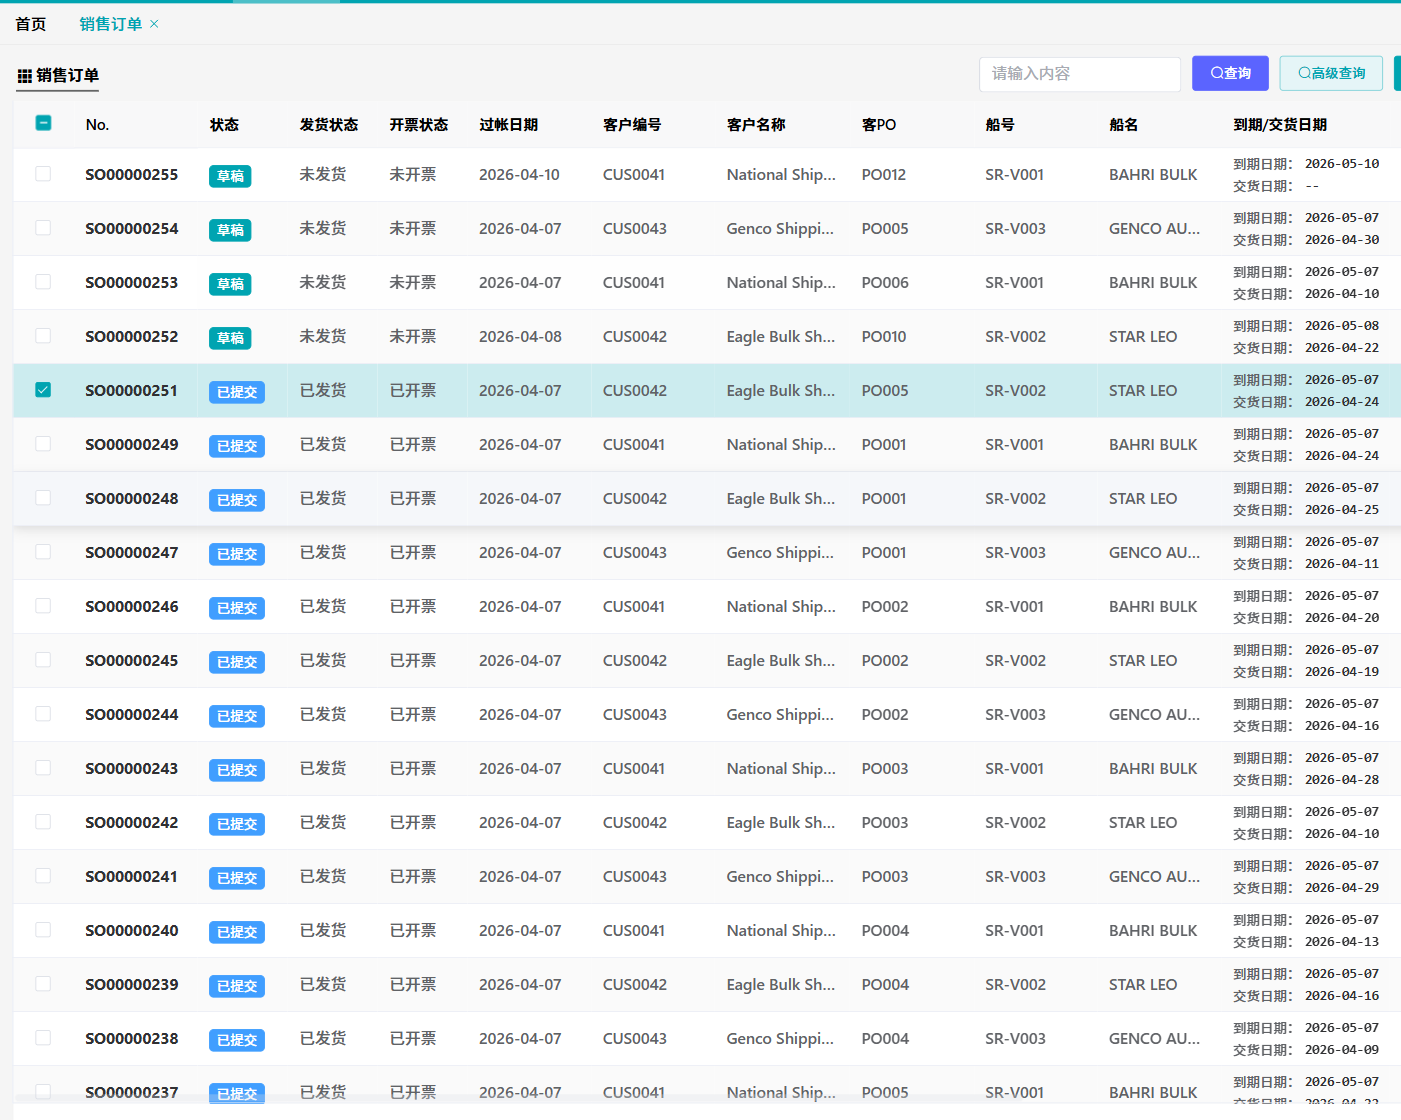Click the 草稿 status tag for SO00000252

tap(230, 338)
